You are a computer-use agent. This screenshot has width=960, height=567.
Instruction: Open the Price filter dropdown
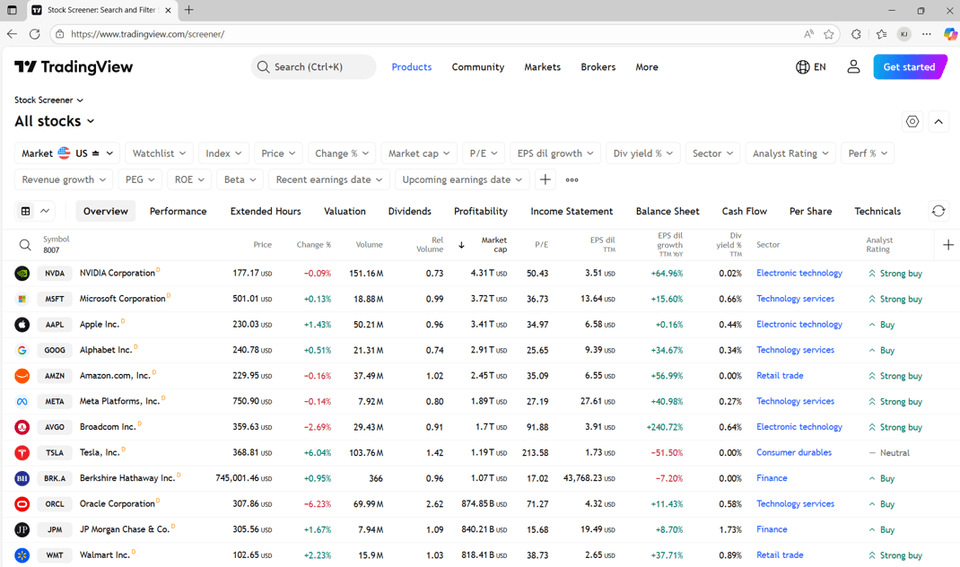pyautogui.click(x=279, y=153)
